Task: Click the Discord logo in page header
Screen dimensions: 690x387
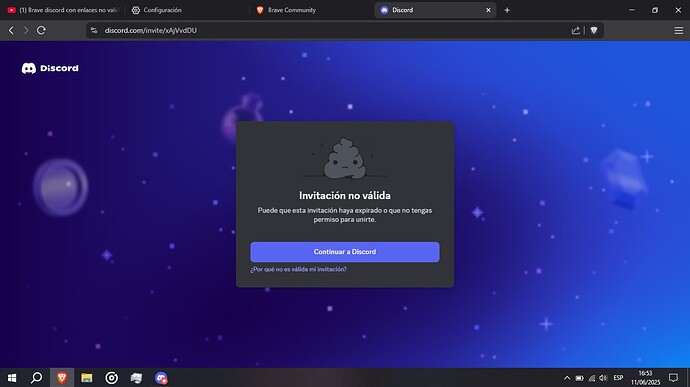Action: 50,68
